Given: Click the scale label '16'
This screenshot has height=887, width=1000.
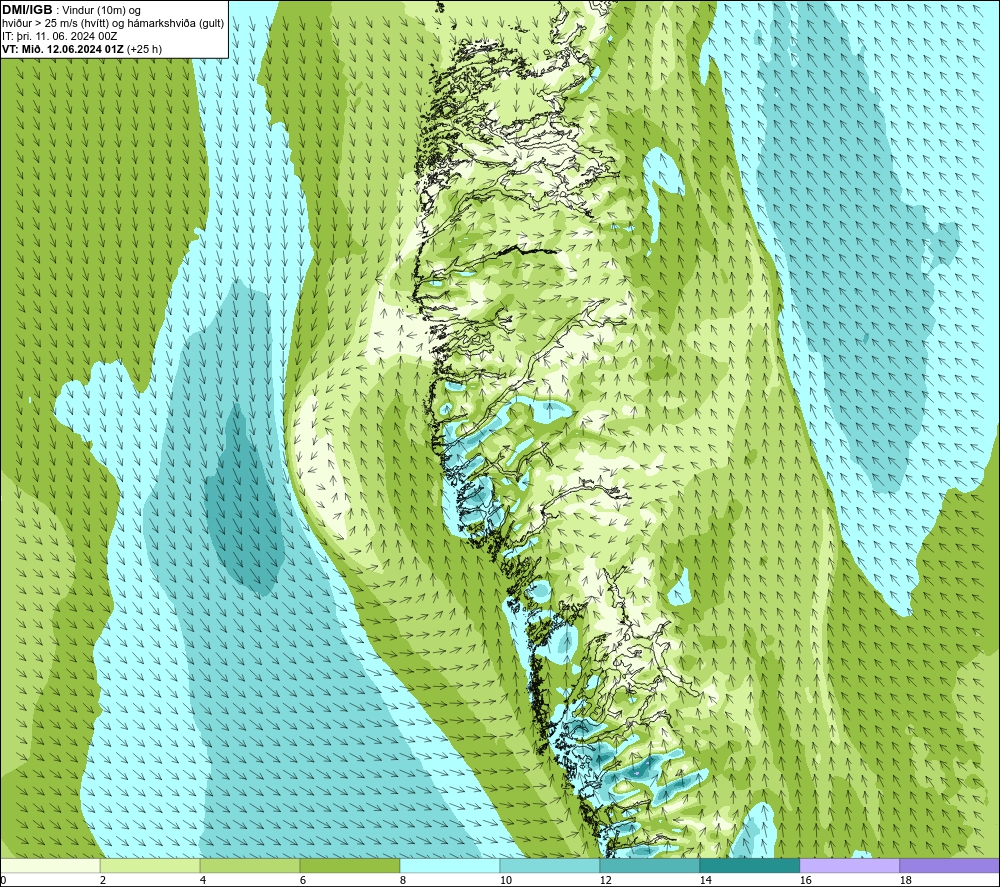Looking at the screenshot, I should click(x=805, y=881).
